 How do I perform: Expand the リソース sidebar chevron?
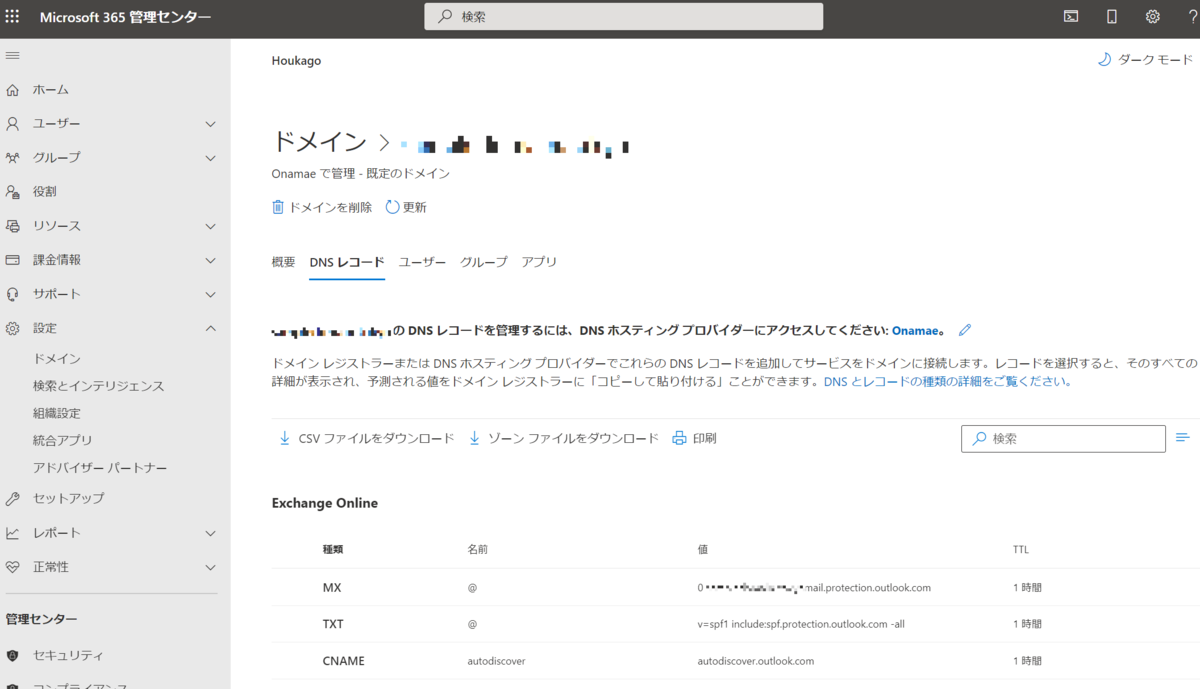(210, 226)
